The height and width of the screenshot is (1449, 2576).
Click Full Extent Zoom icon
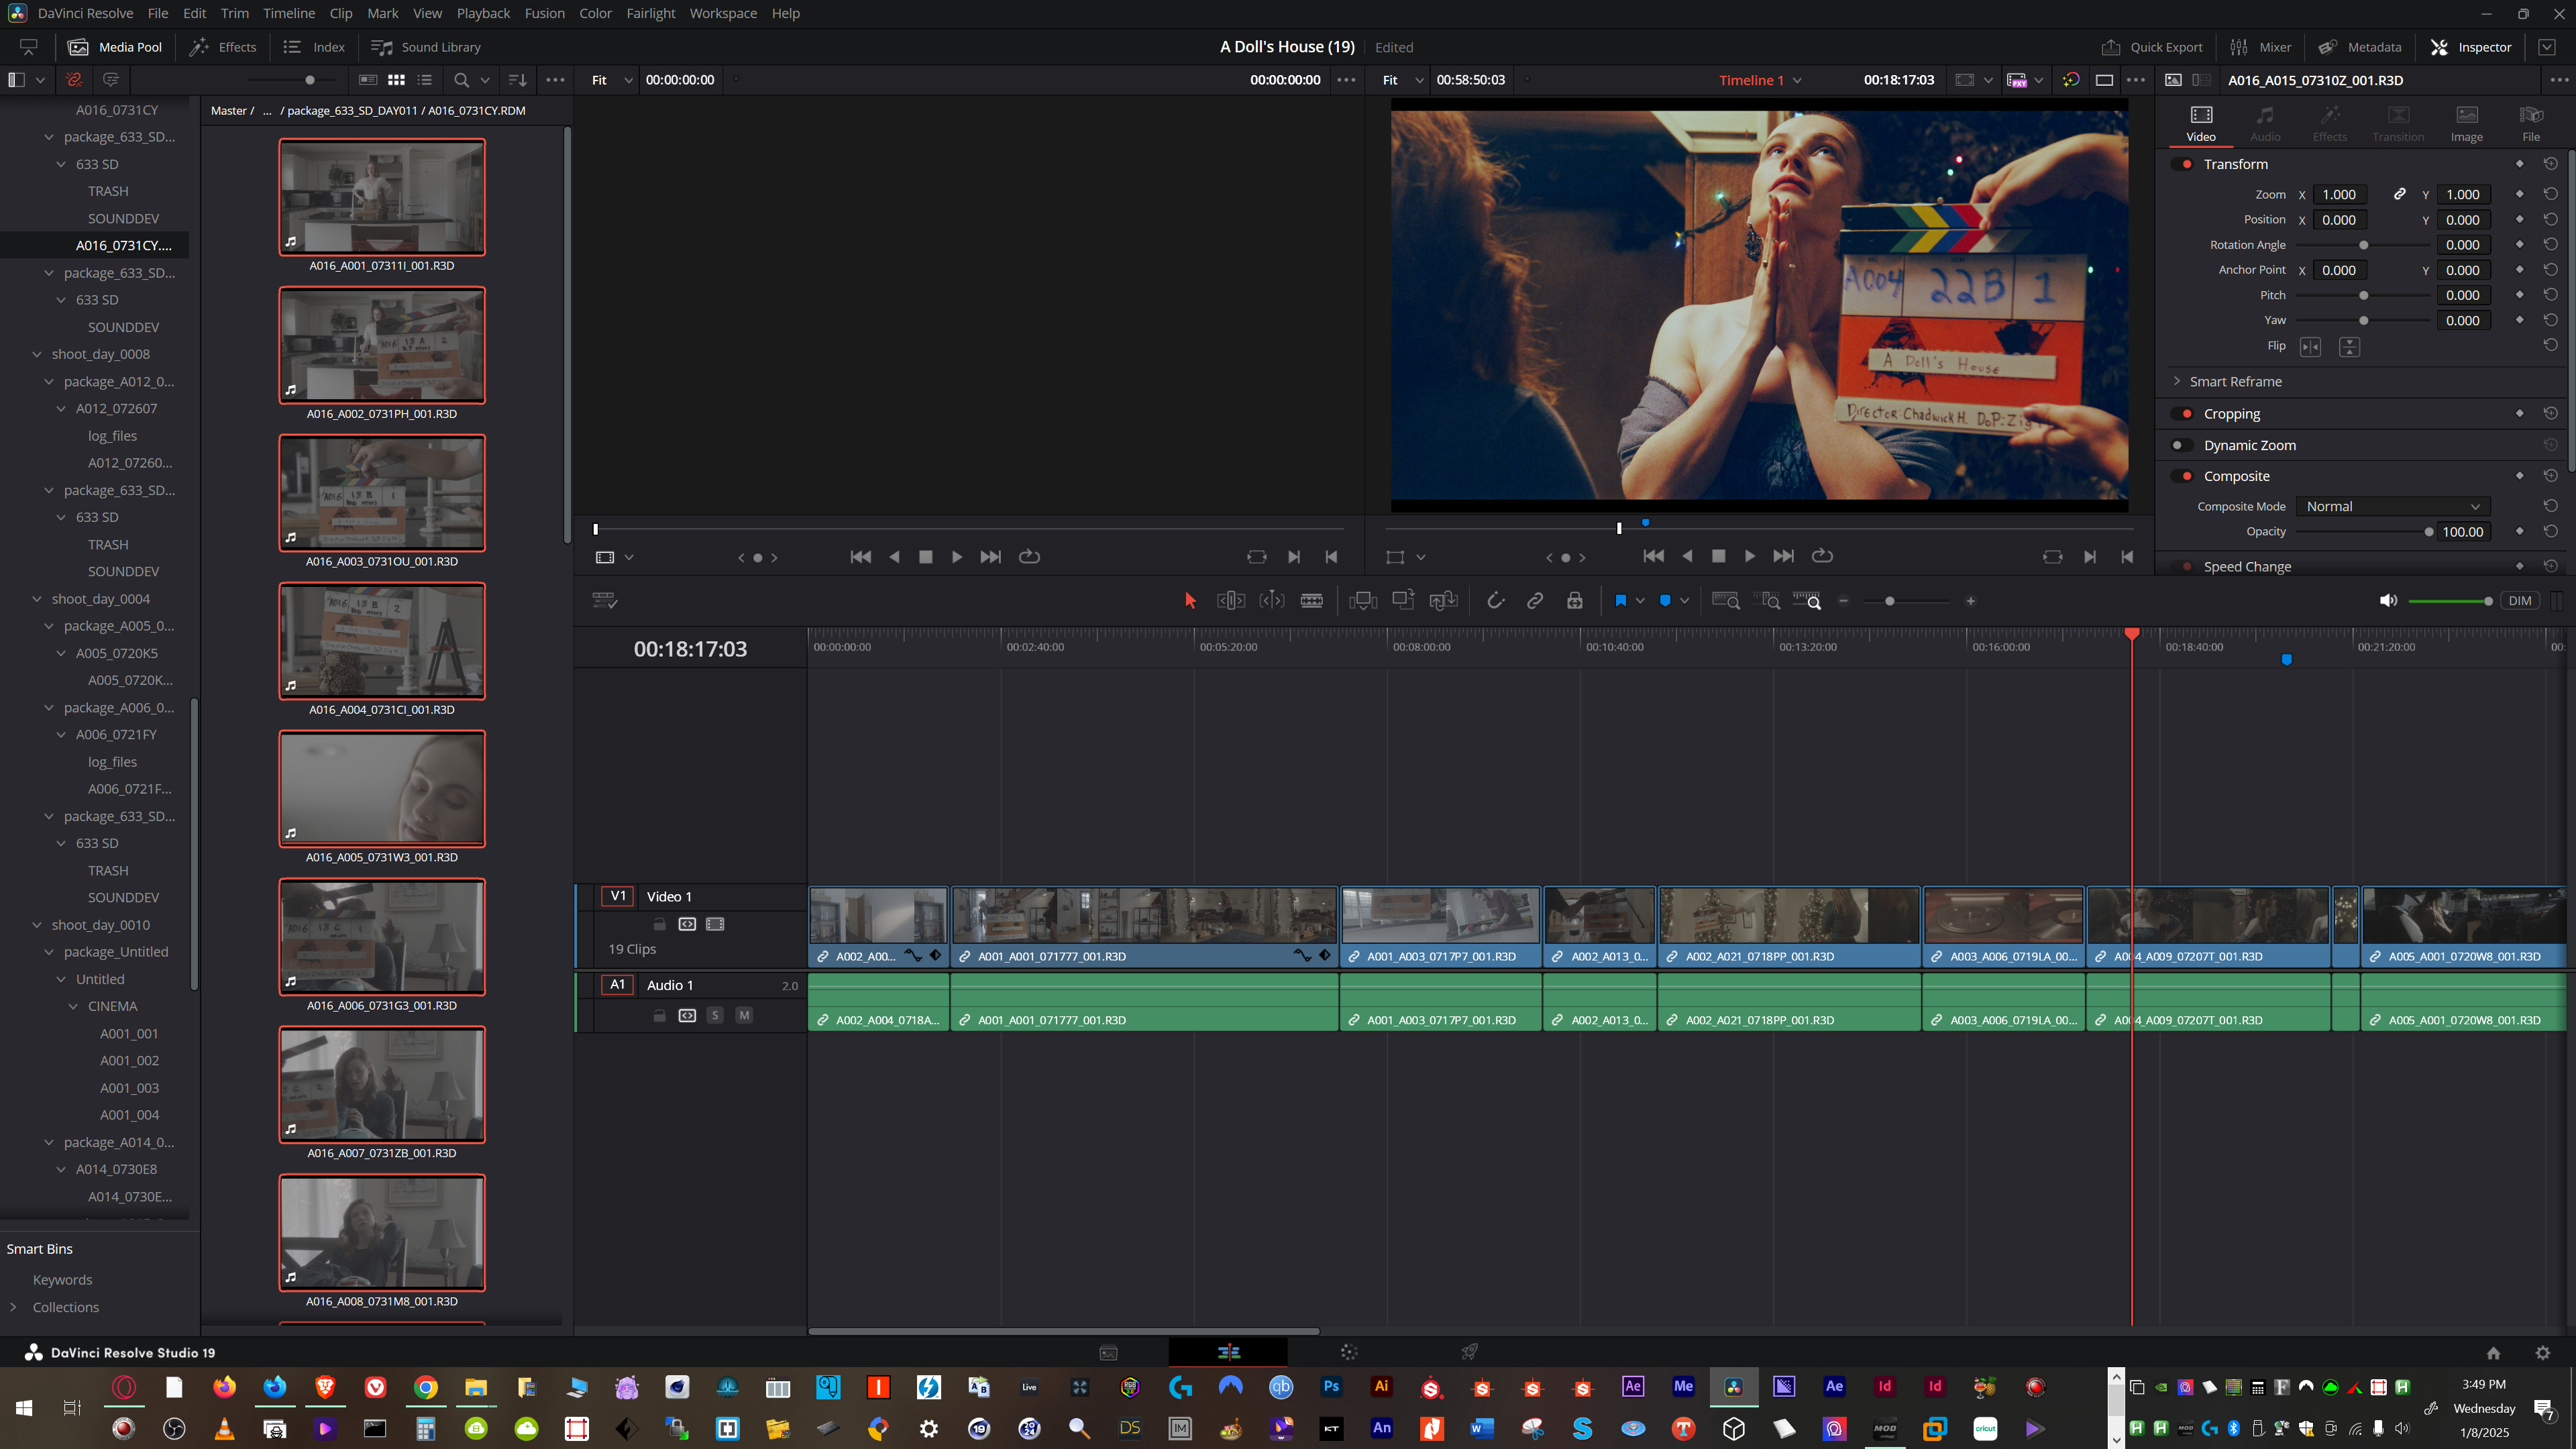[x=1726, y=601]
